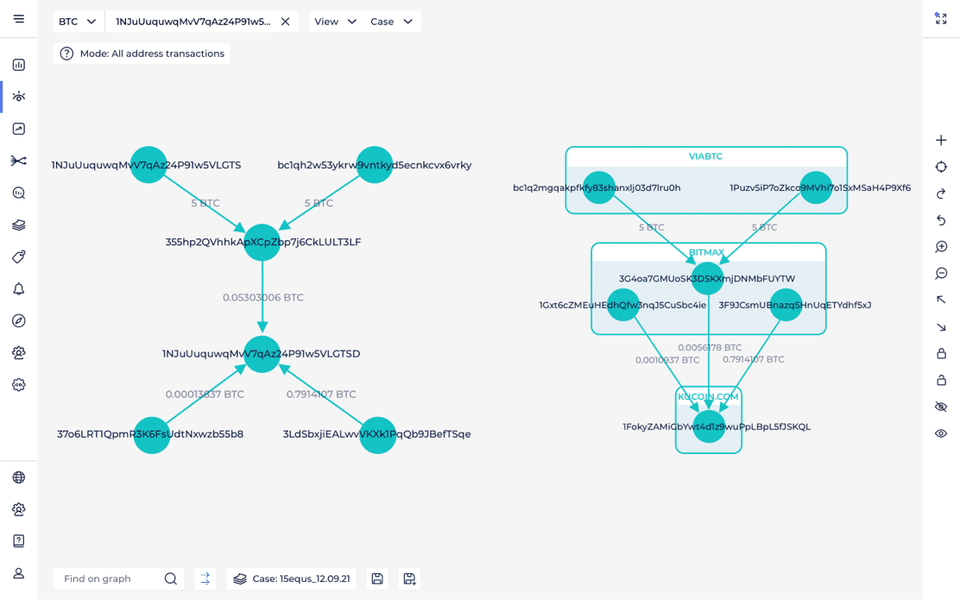
Task: Select the tags icon in the left sidebar
Action: (x=18, y=257)
